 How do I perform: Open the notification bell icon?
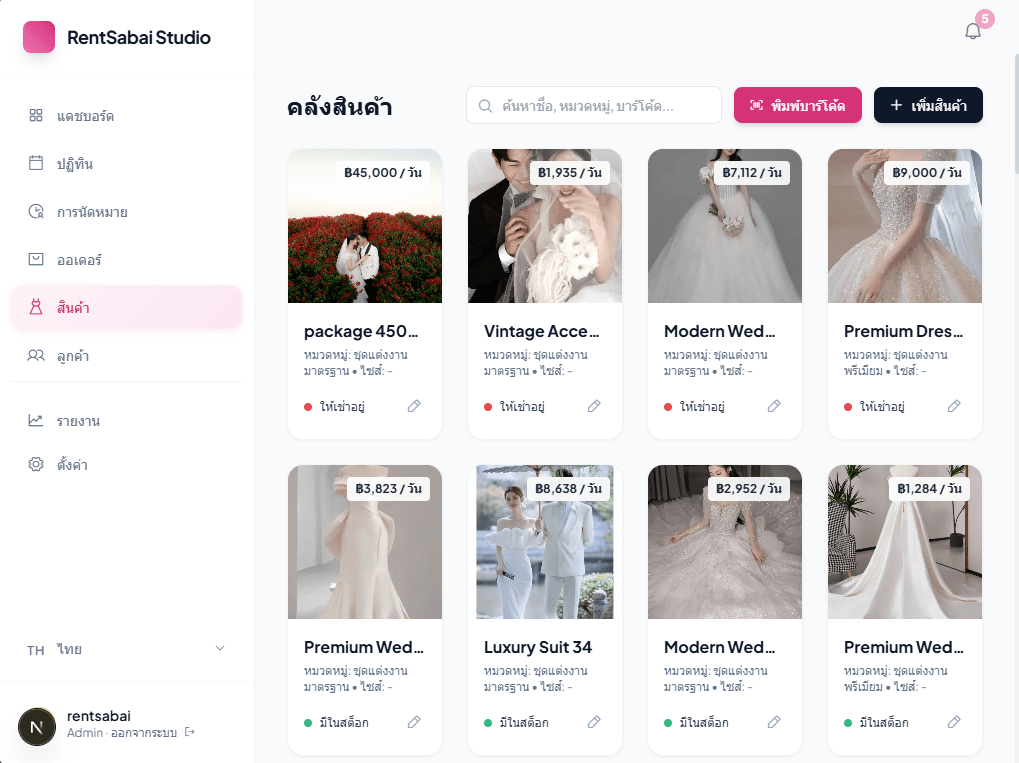973,31
